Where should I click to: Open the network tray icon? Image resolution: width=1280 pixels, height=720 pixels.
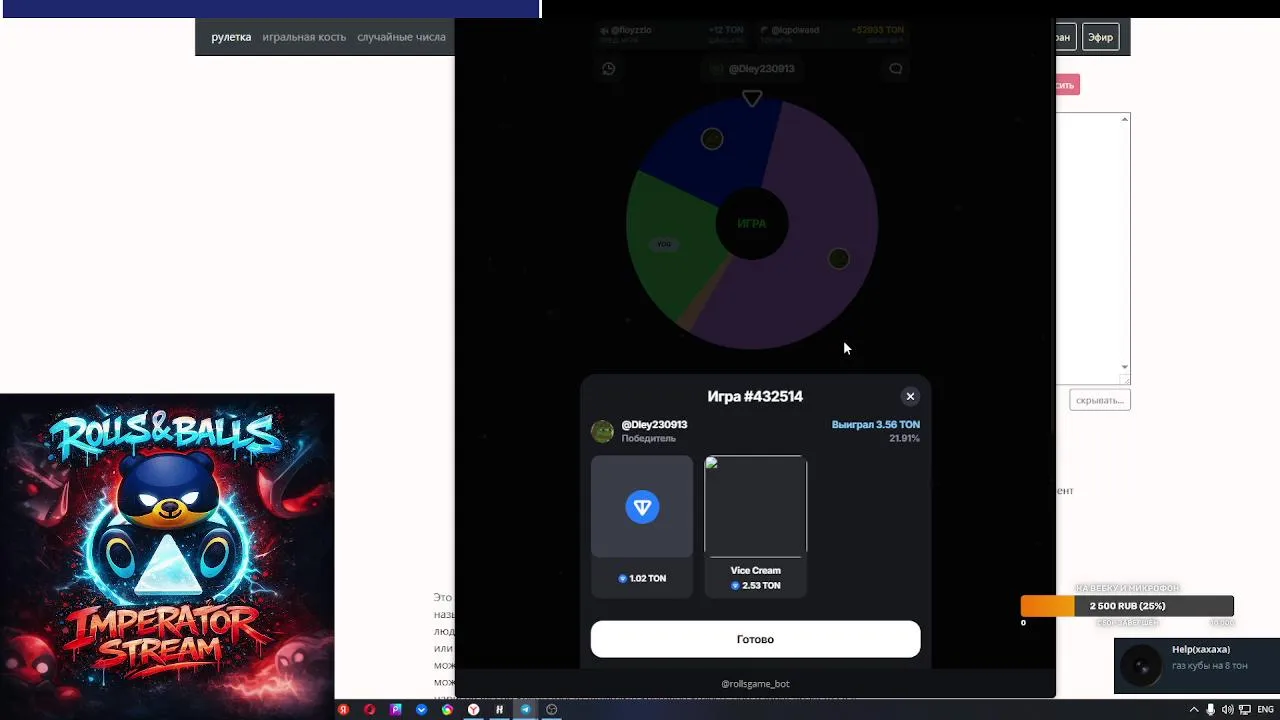[1244, 709]
